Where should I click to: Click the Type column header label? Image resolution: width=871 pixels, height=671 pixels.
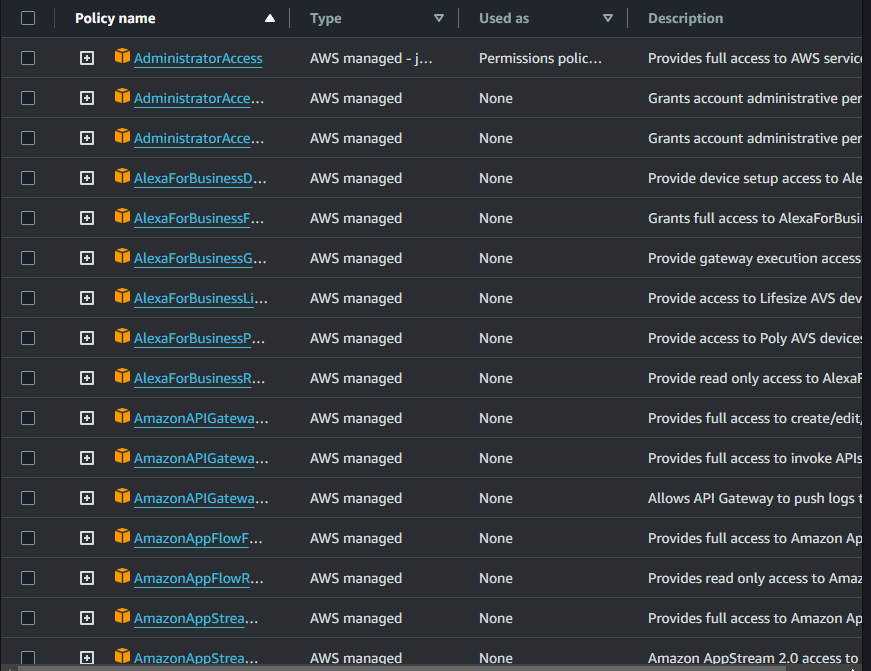pyautogui.click(x=326, y=18)
